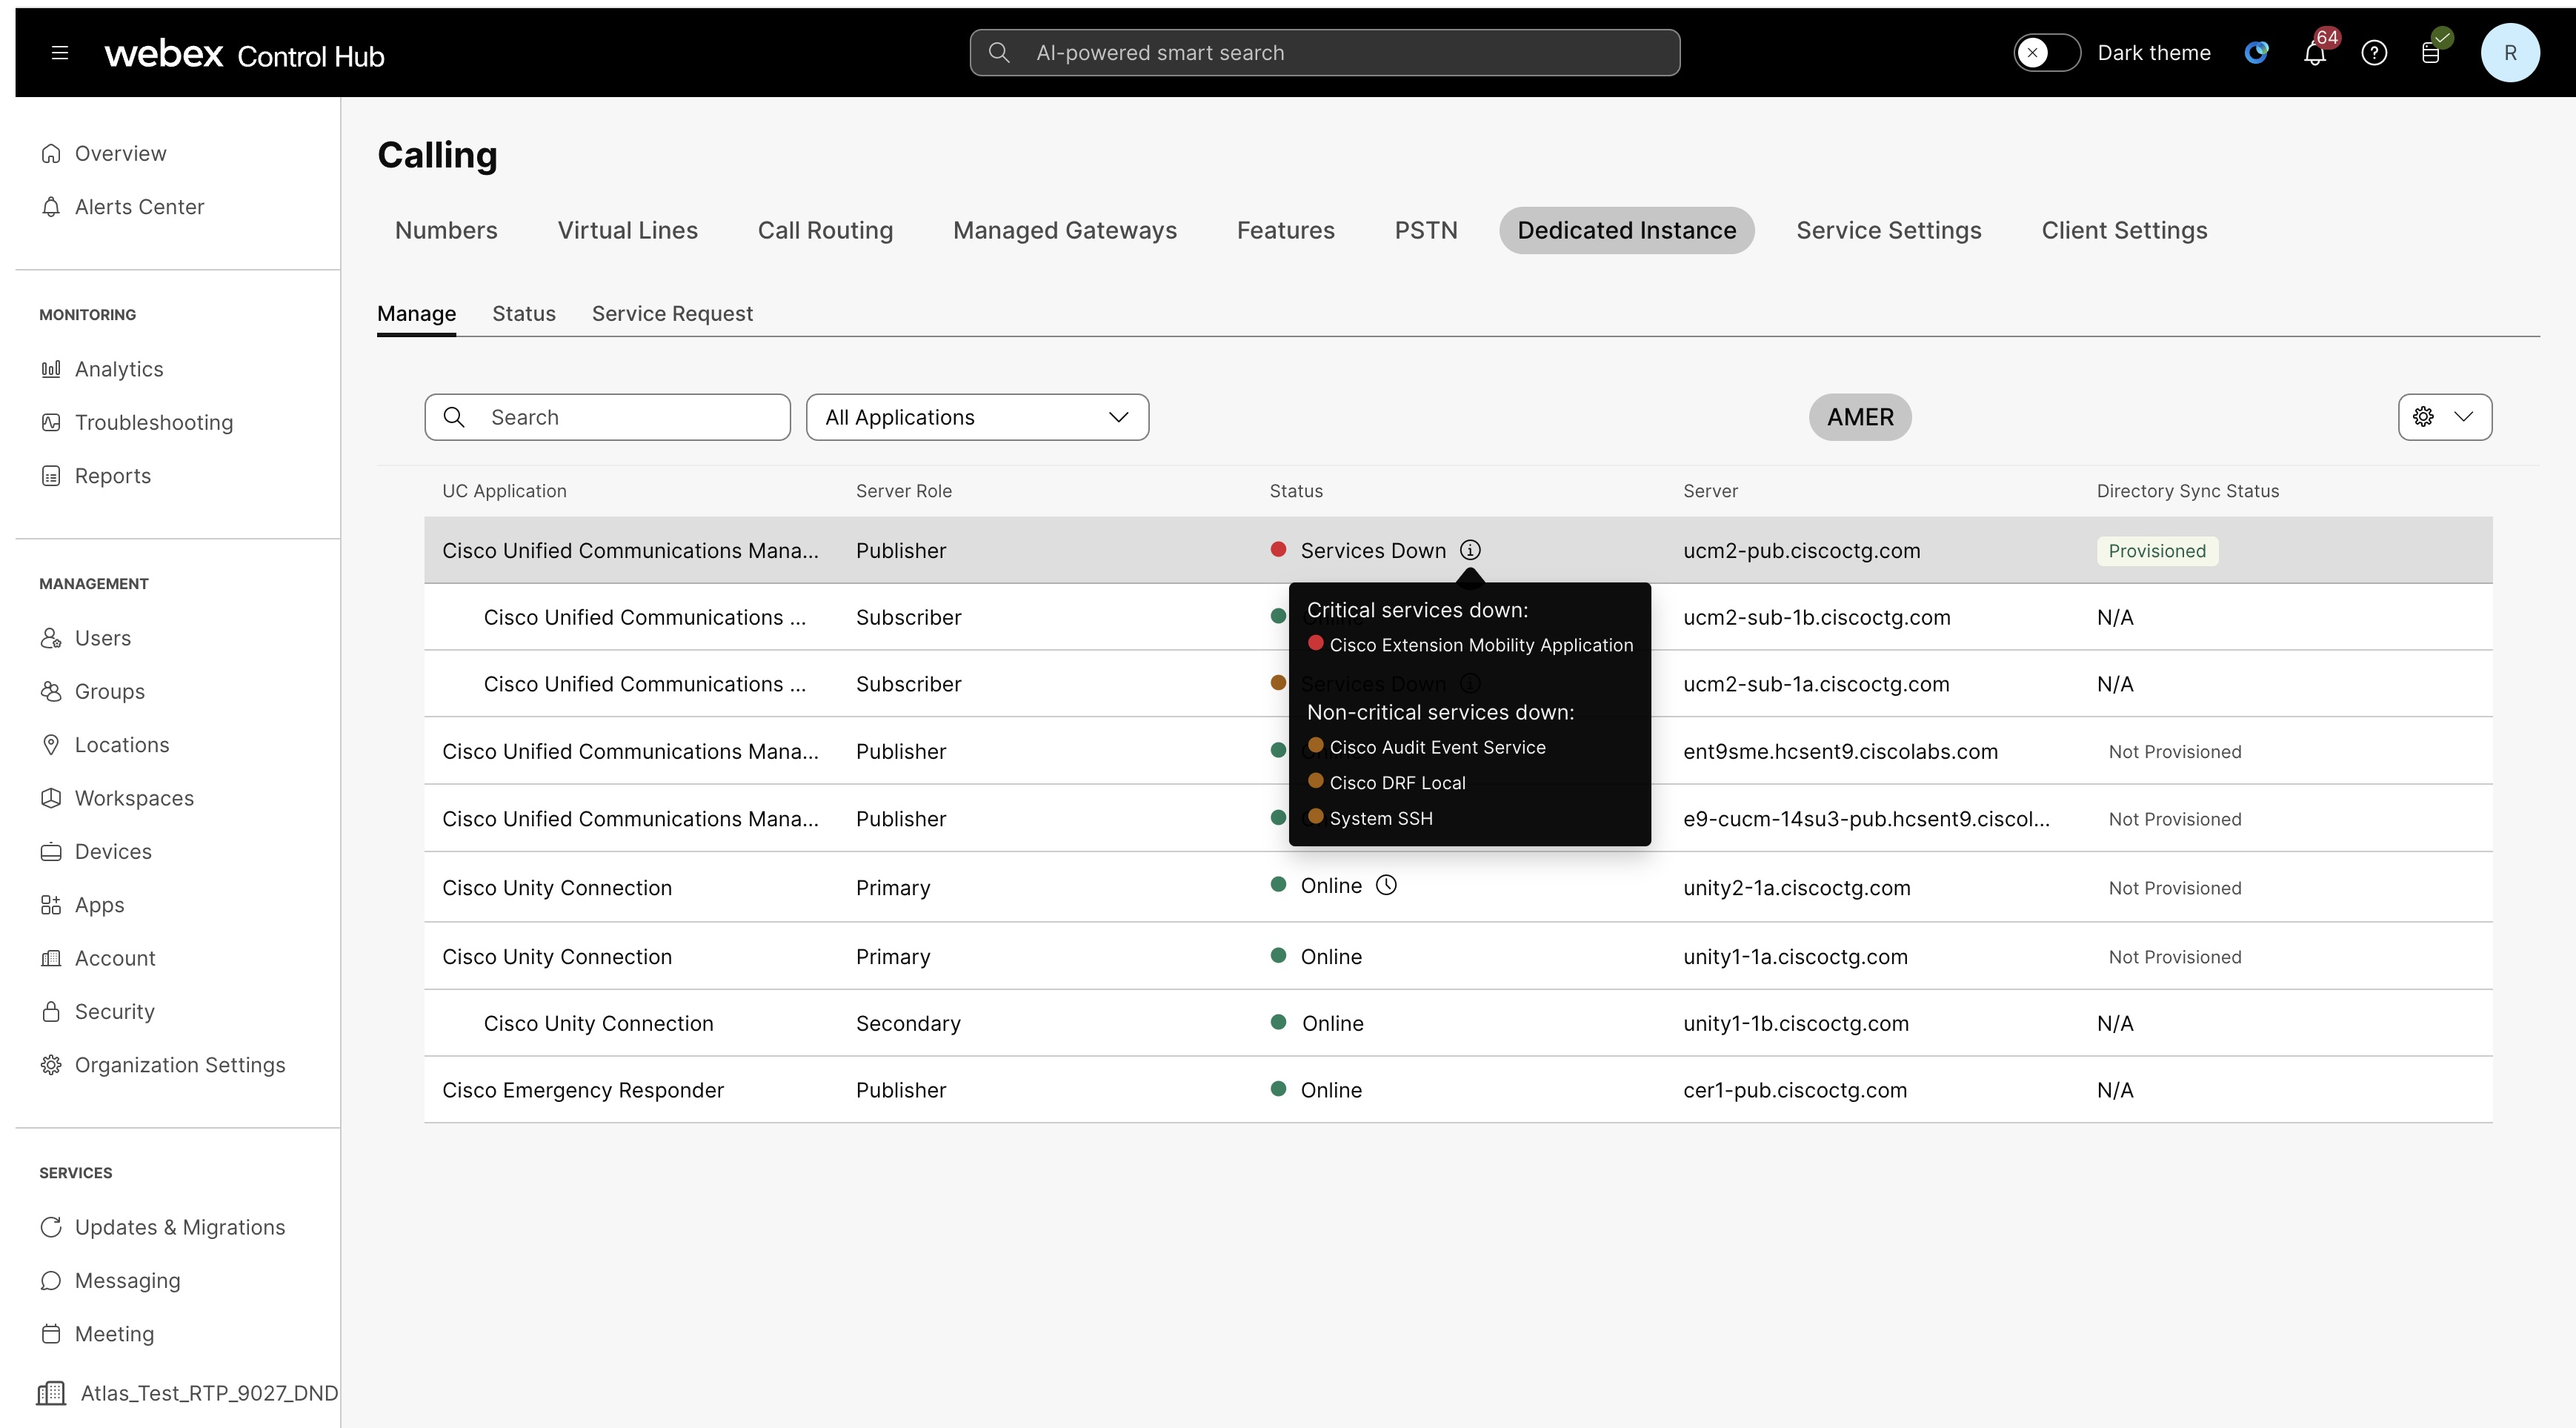Click server ent9sme.hcsent9.ciscolabs.com
The width and height of the screenshot is (2576, 1428).
click(1840, 751)
